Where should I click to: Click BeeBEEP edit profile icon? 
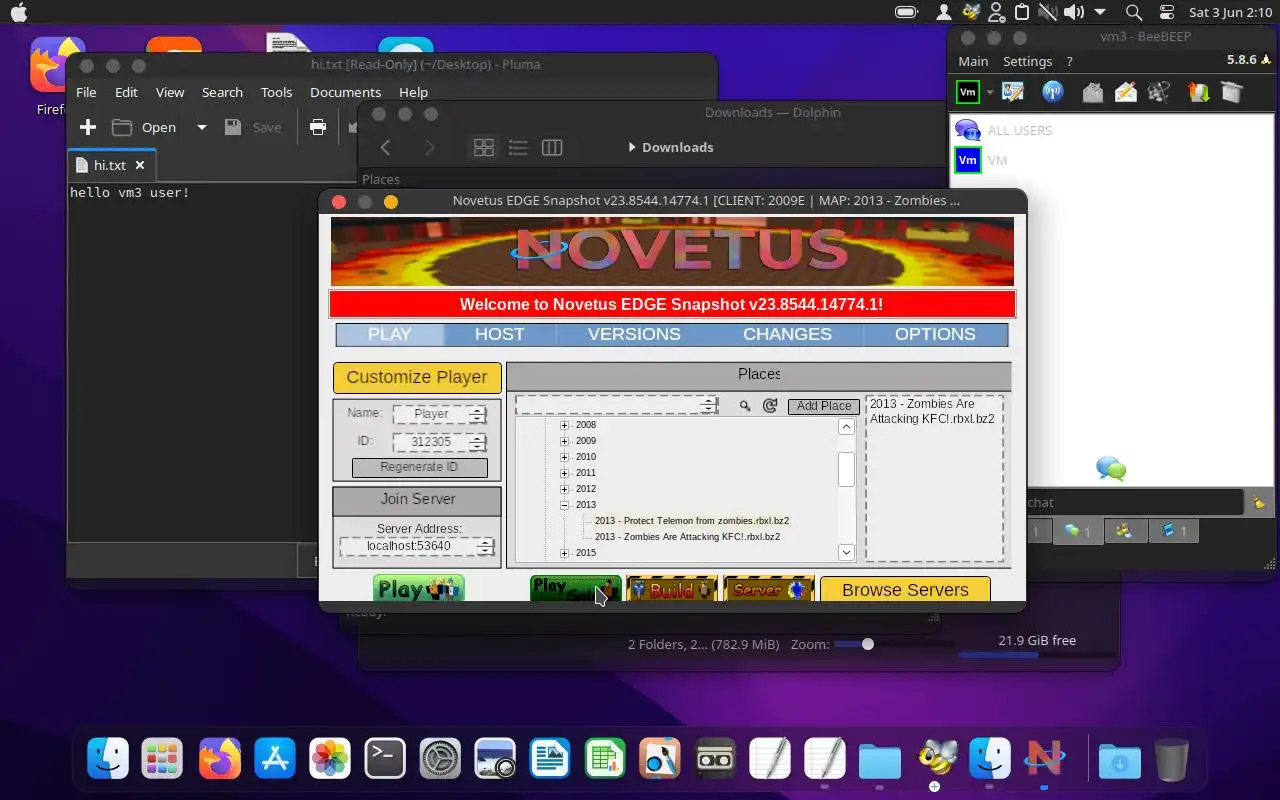coord(1013,93)
